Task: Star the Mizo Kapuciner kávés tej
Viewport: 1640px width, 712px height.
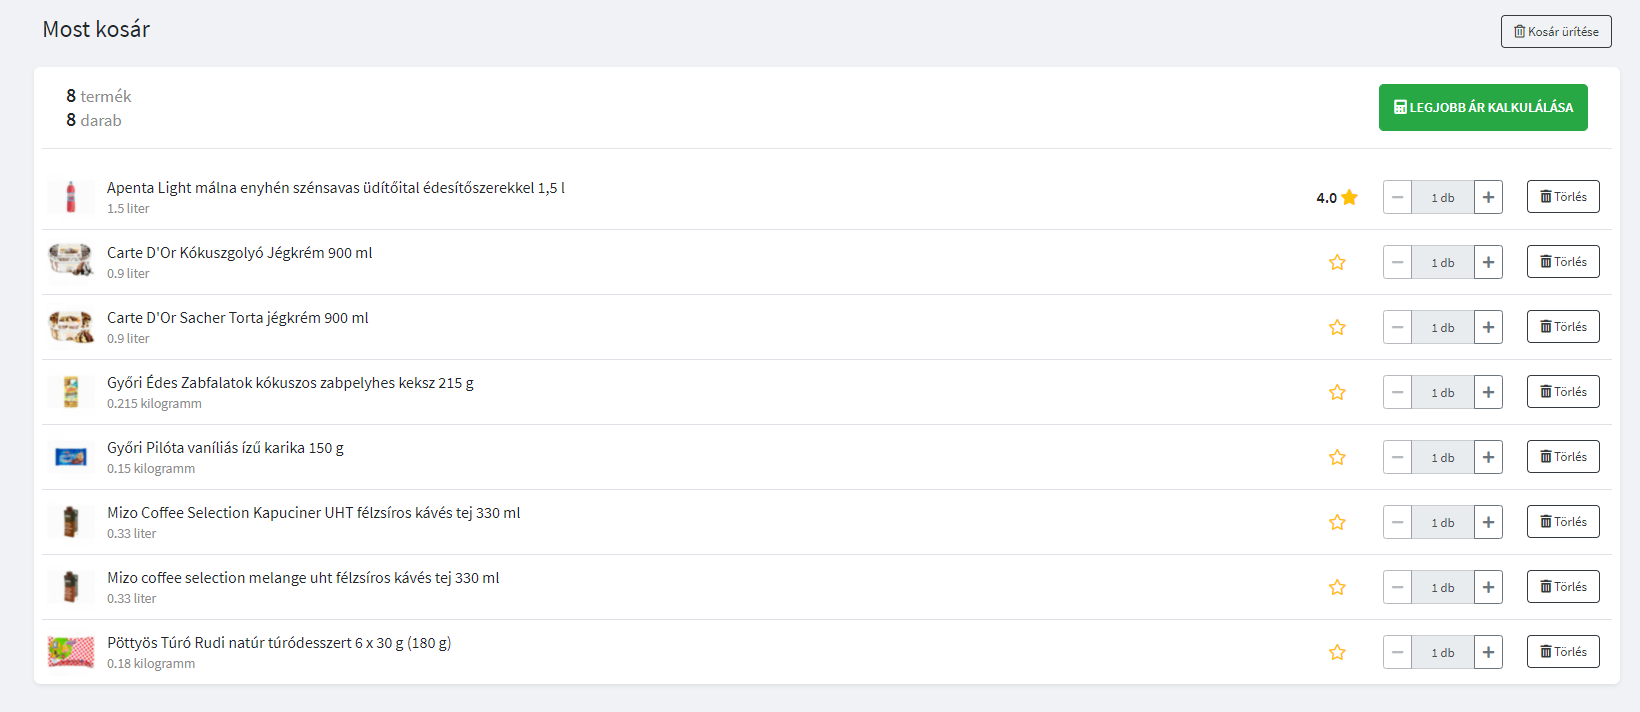Action: tap(1337, 523)
